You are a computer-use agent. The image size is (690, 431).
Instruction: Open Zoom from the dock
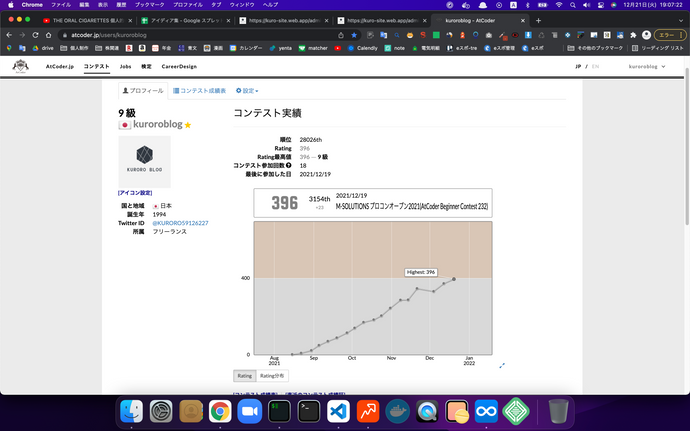click(x=250, y=411)
